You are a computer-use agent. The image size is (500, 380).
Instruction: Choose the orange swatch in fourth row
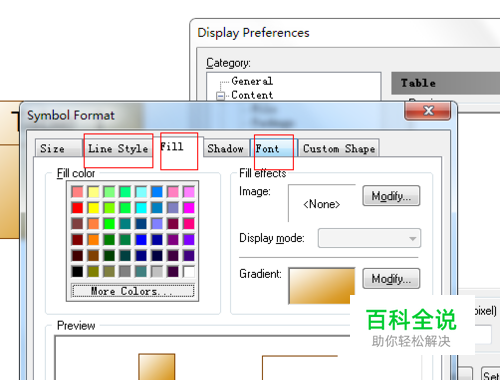93,239
